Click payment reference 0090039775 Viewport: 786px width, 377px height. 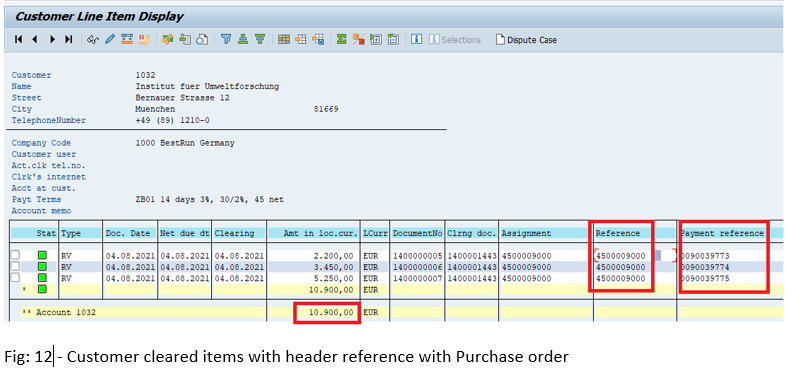(x=705, y=278)
